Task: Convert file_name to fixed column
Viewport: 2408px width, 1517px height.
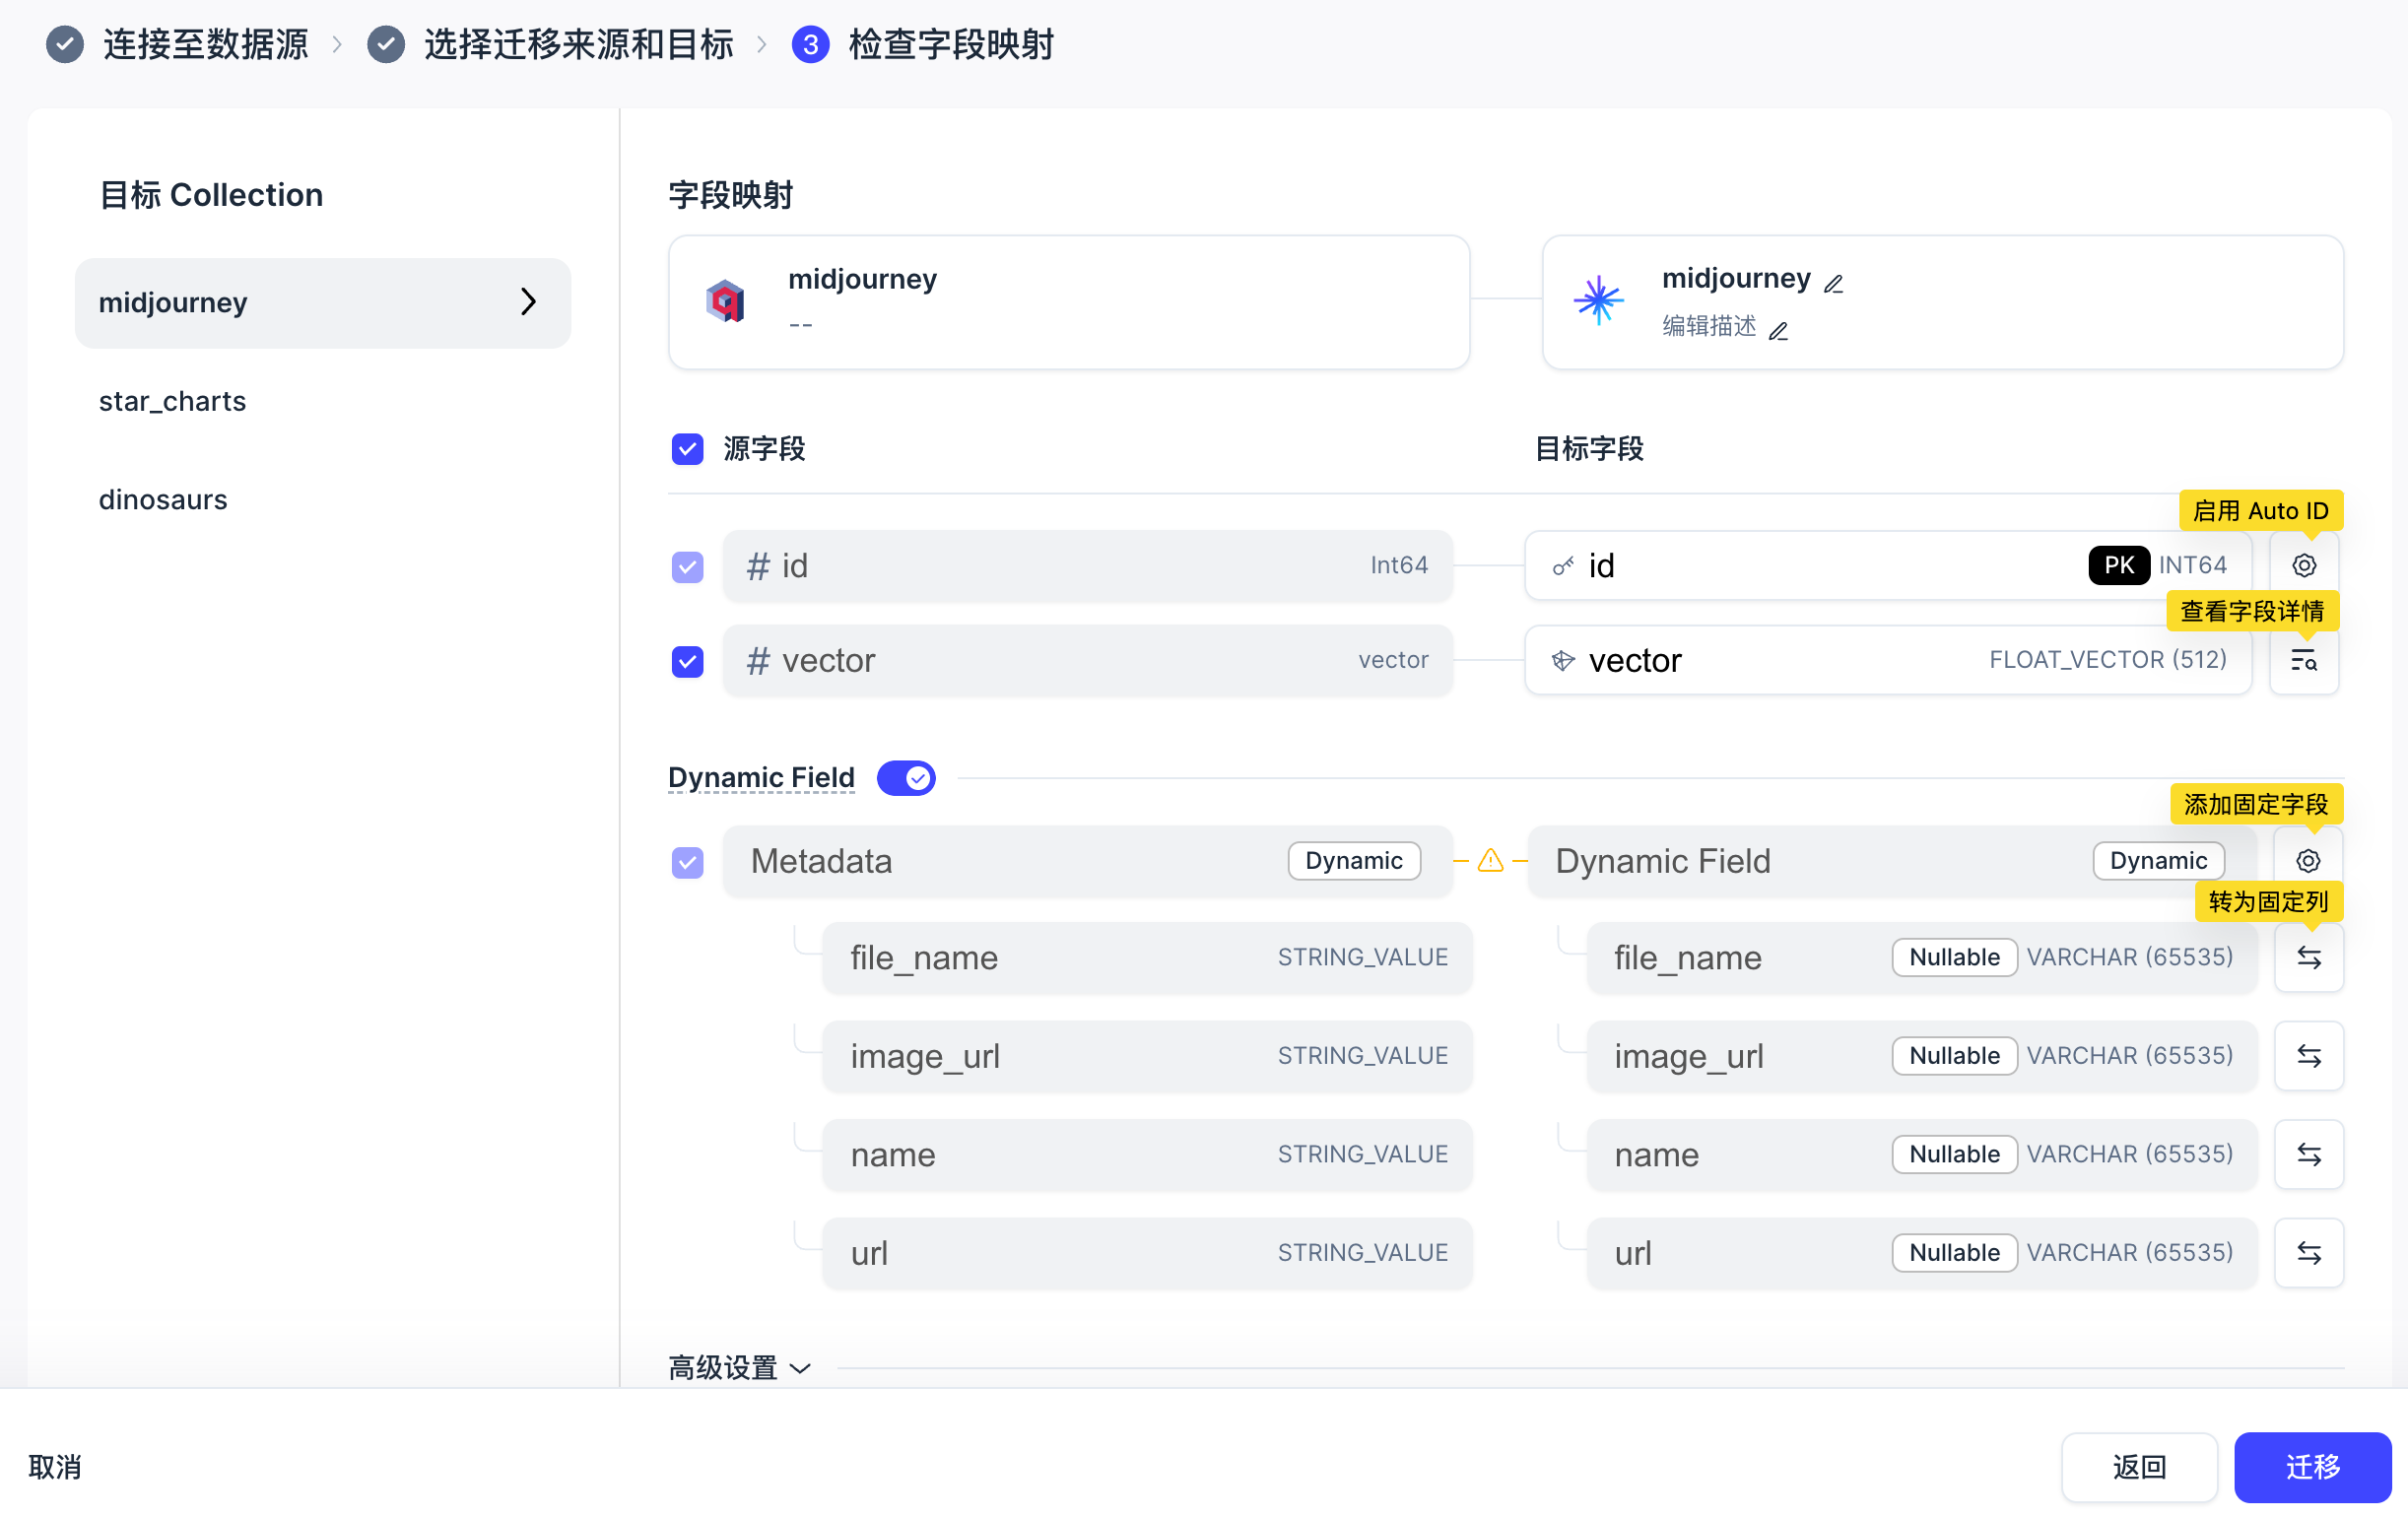Action: (x=2308, y=957)
